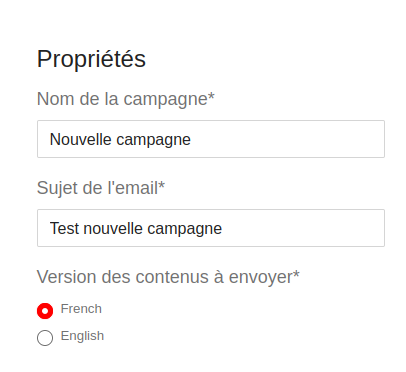Click the word "Test" in email subject field
The height and width of the screenshot is (372, 406).
(x=64, y=228)
